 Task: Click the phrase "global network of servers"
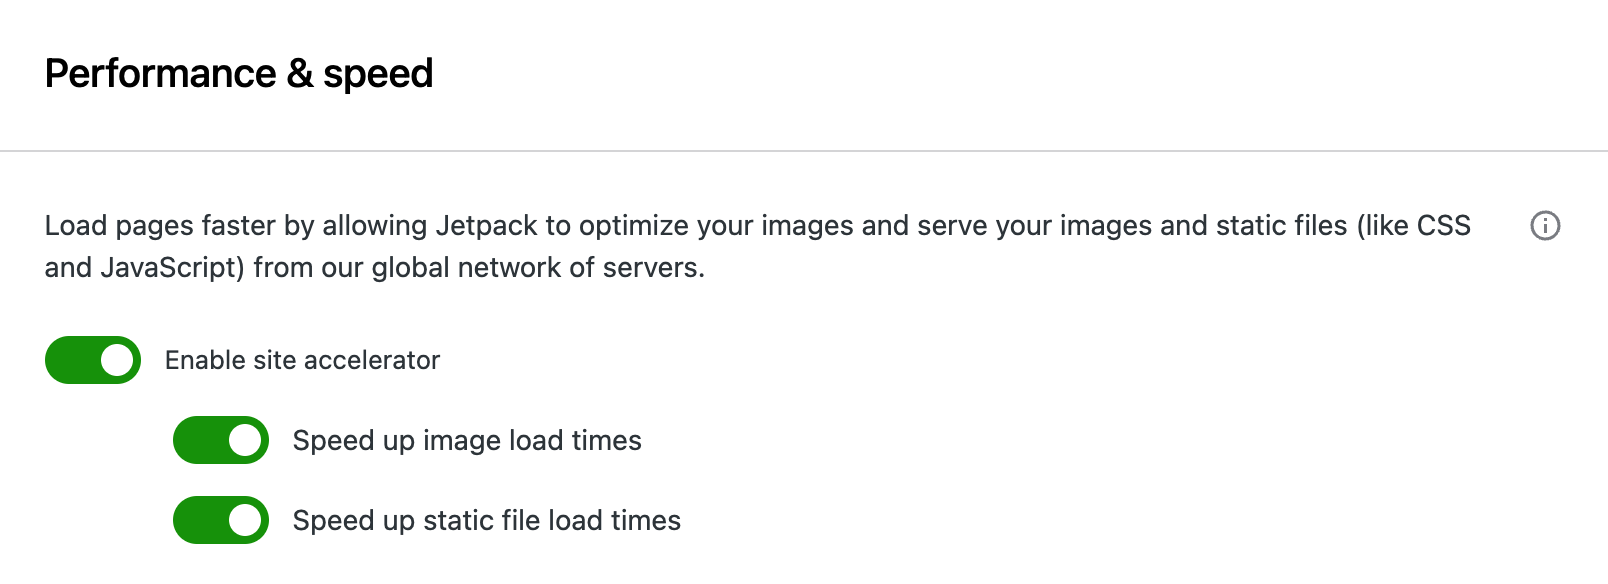click(x=537, y=268)
